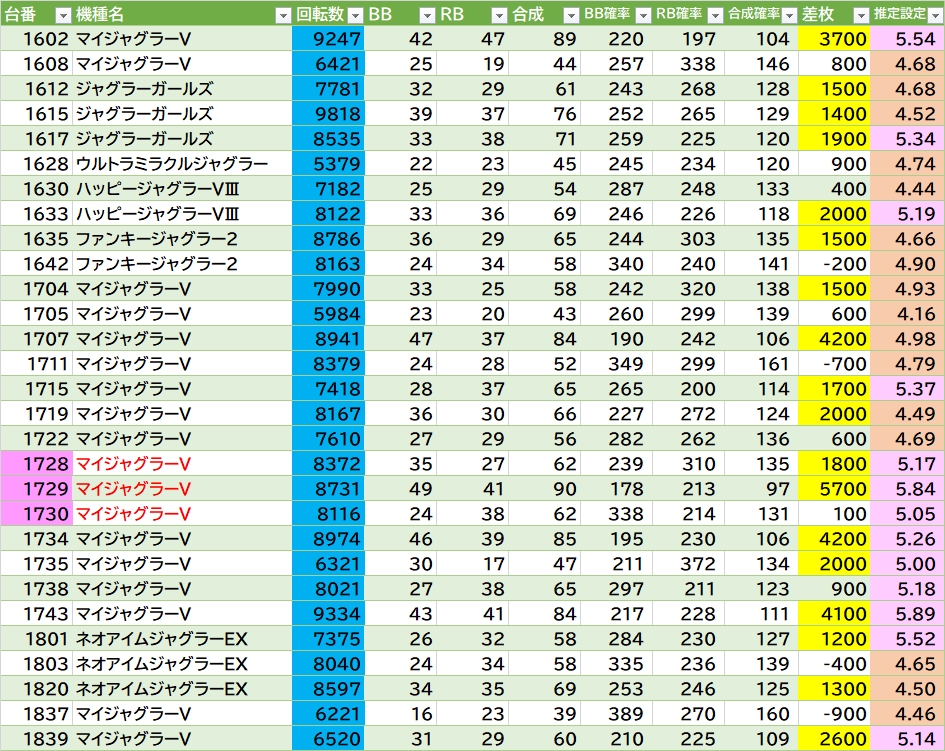Viewport: 945px width, 751px height.
Task: Click the BB確率 cell showing 389
Action: point(614,714)
